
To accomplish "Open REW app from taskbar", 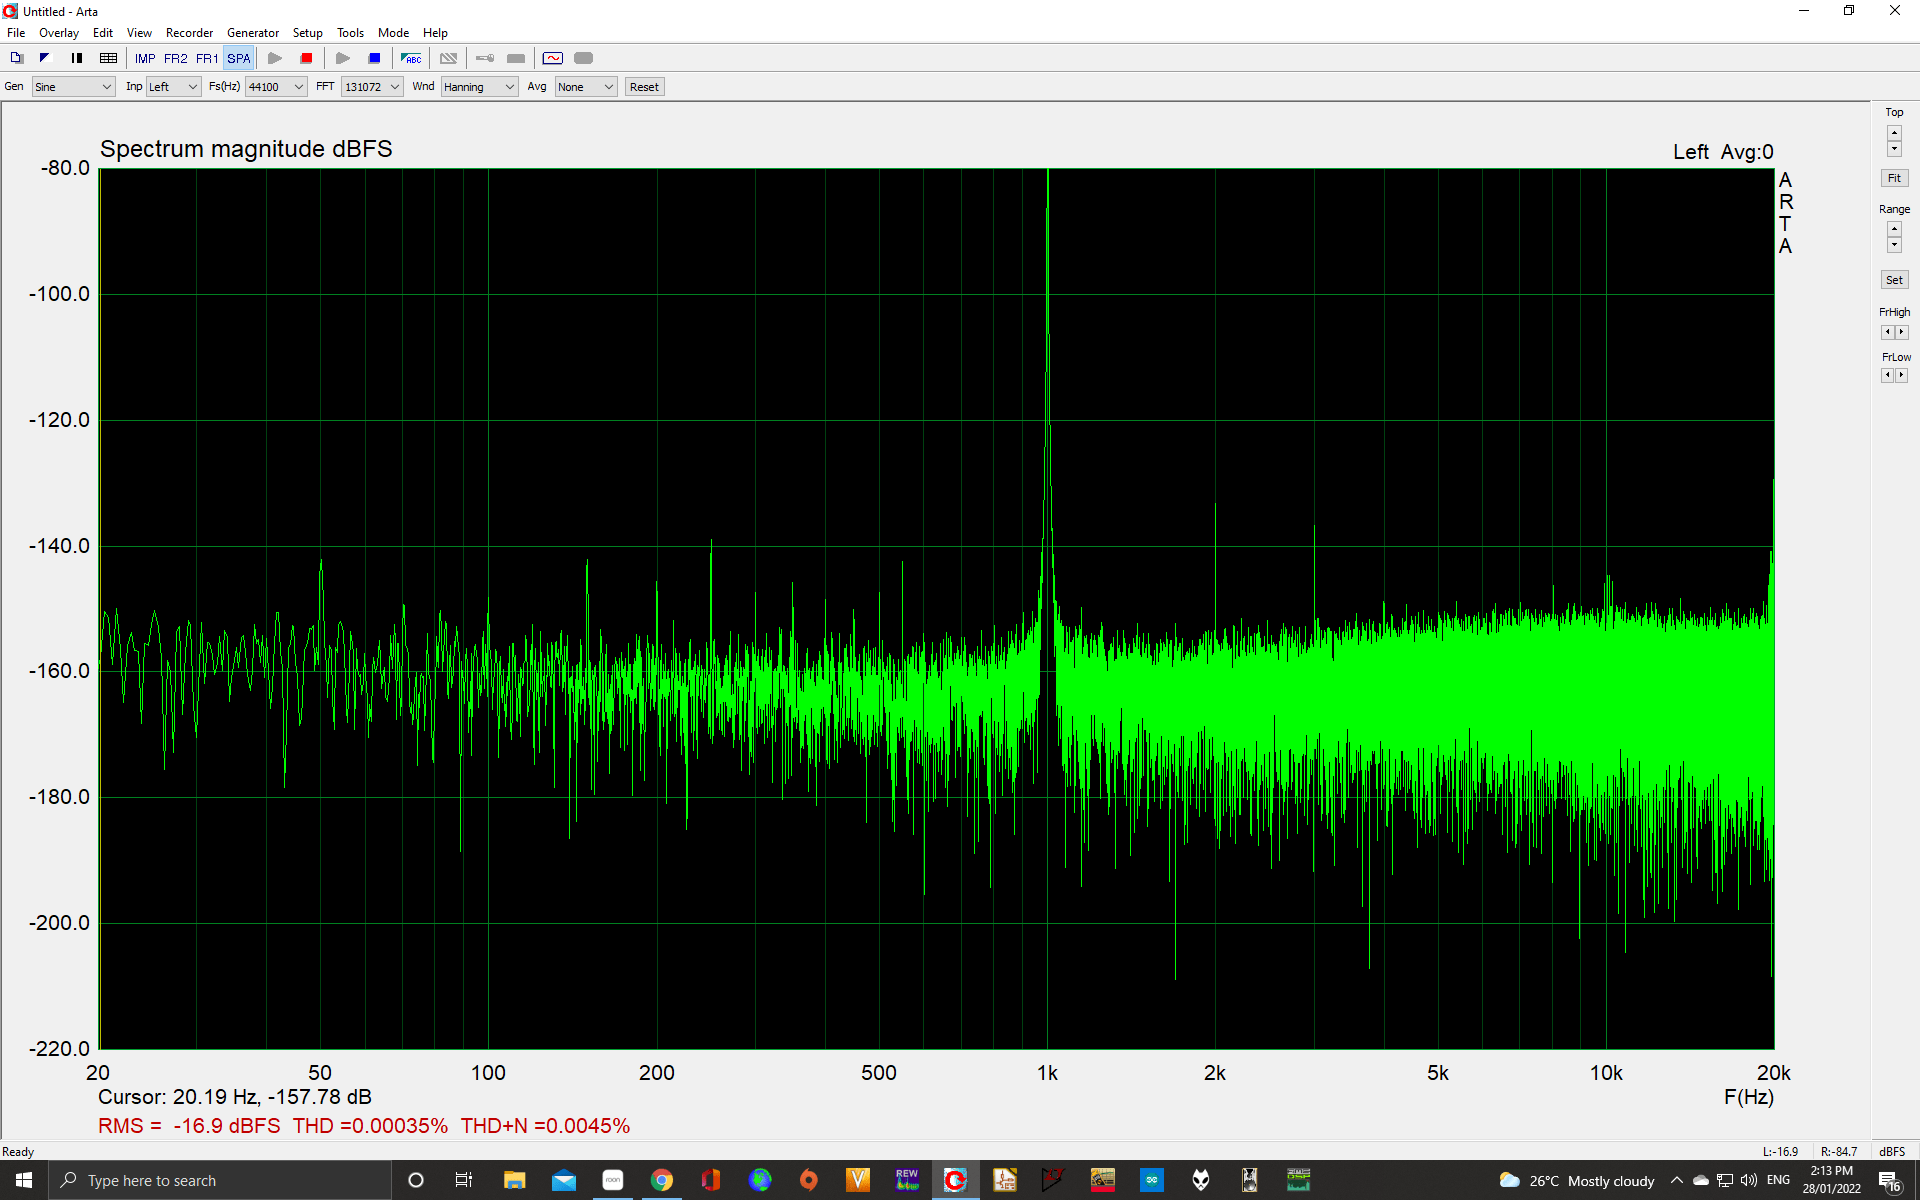I will (x=907, y=1180).
